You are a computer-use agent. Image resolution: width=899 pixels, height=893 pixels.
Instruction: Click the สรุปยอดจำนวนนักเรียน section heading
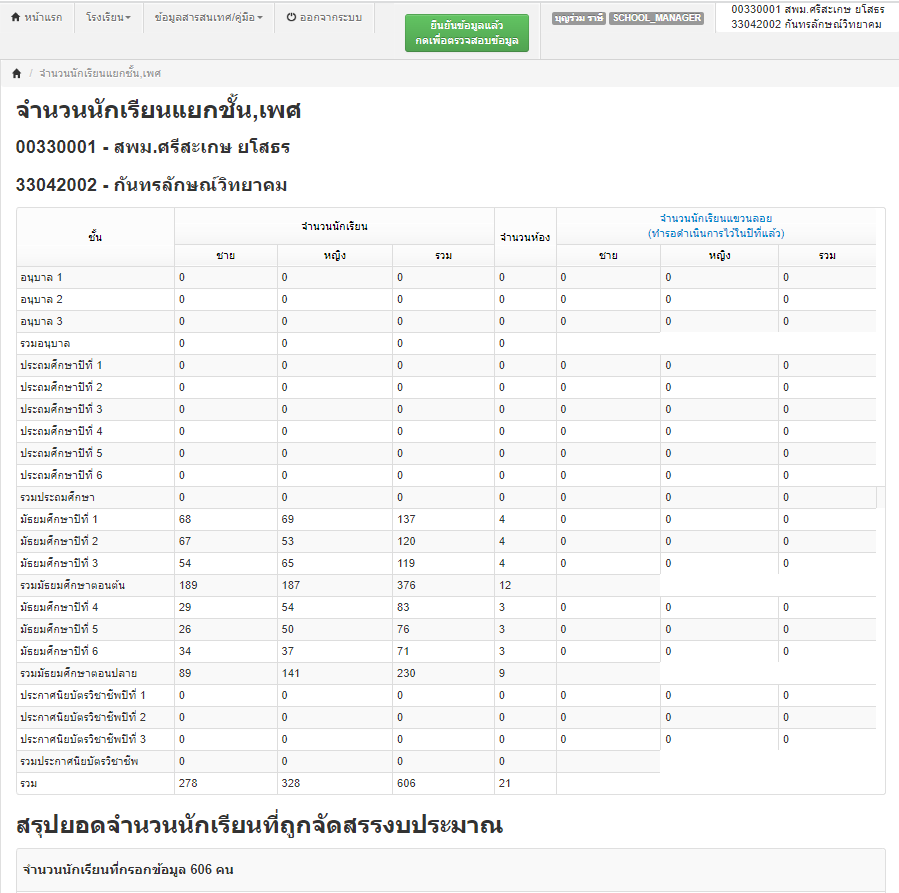tap(260, 825)
